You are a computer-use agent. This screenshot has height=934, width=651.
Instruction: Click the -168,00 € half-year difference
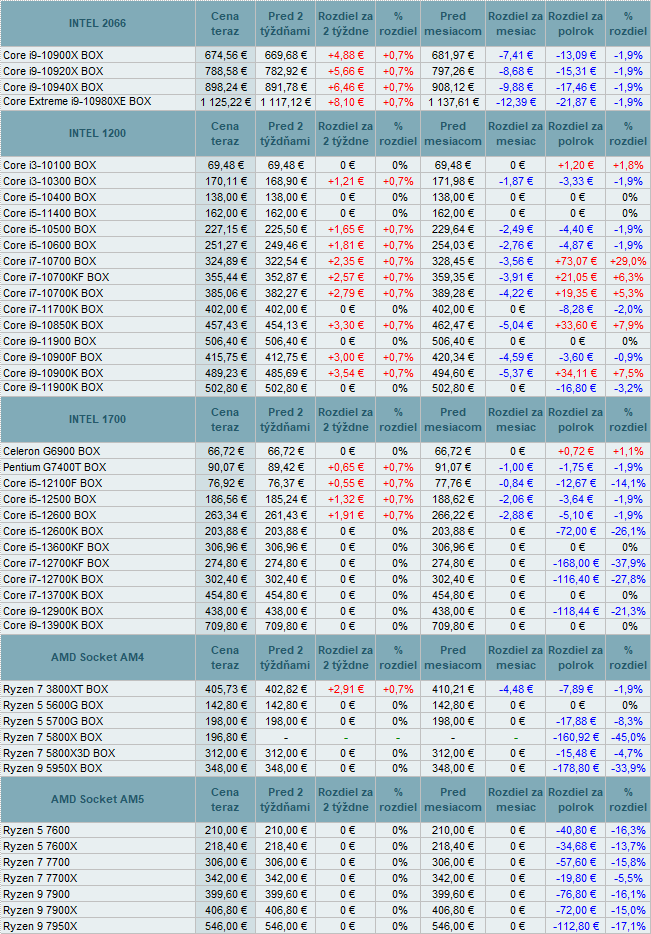click(x=575, y=563)
